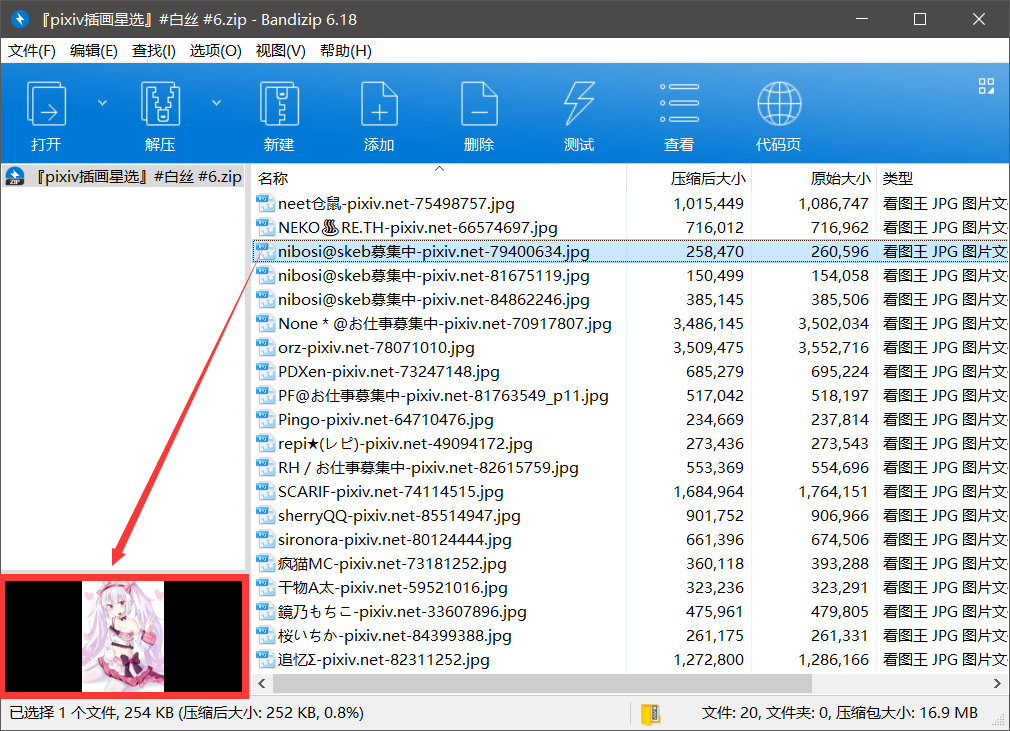Viewport: 1010px width, 731px height.
Task: Expand the Open (打开) dropdown arrow
Action: [102, 103]
